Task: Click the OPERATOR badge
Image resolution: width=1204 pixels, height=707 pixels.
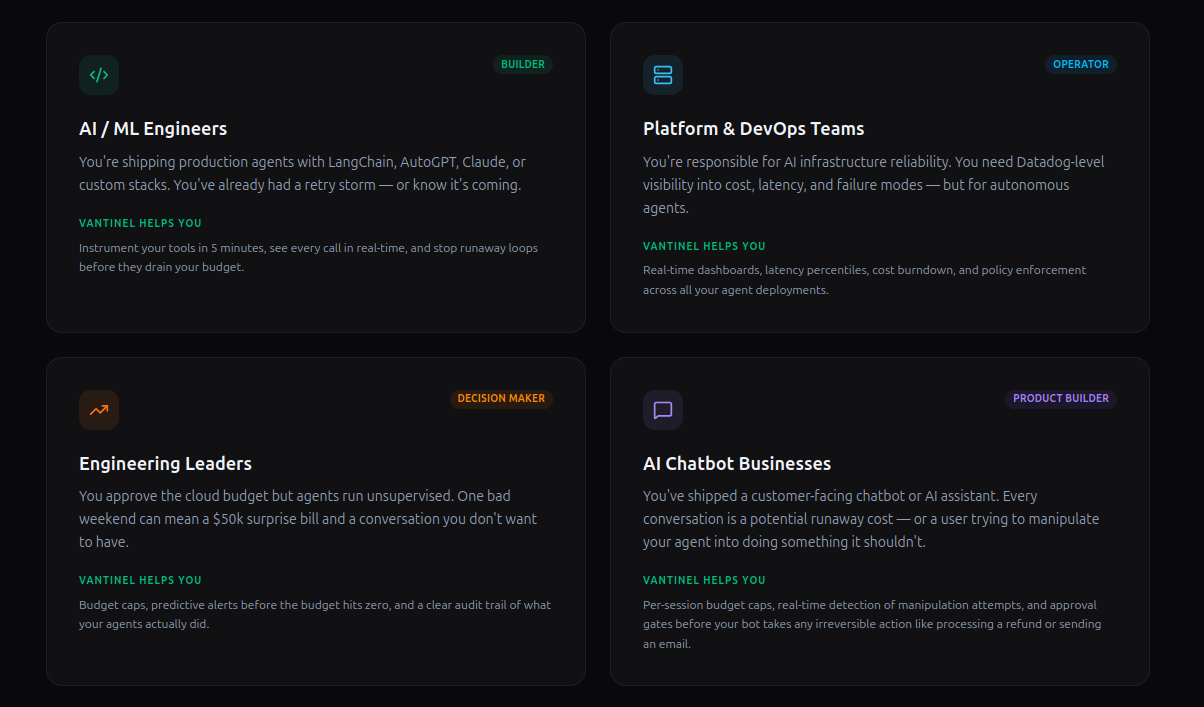Action: (x=1081, y=64)
